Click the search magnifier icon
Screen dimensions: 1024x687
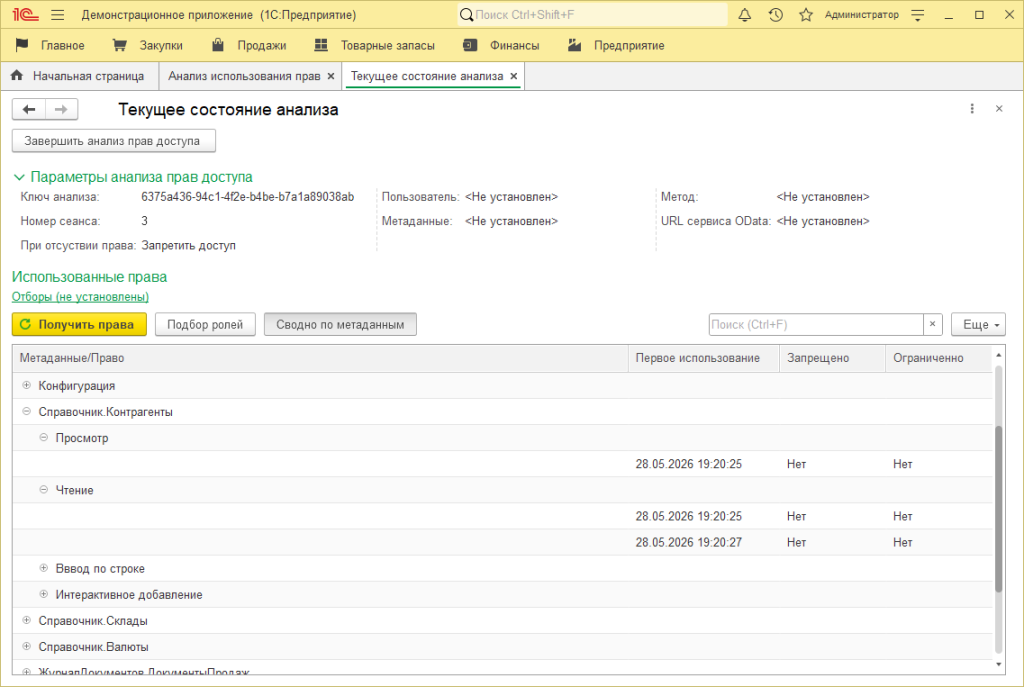466,14
